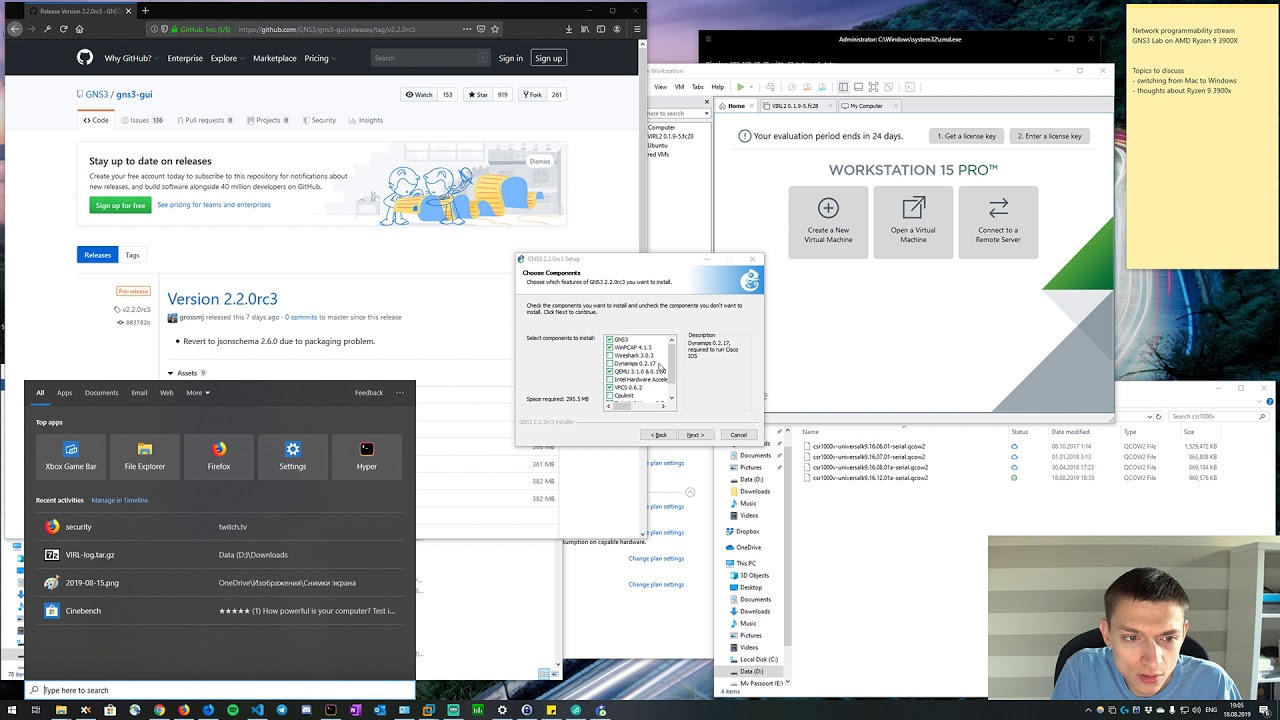Click the components list scroll-down arrow
The height and width of the screenshot is (720, 1280).
click(672, 398)
